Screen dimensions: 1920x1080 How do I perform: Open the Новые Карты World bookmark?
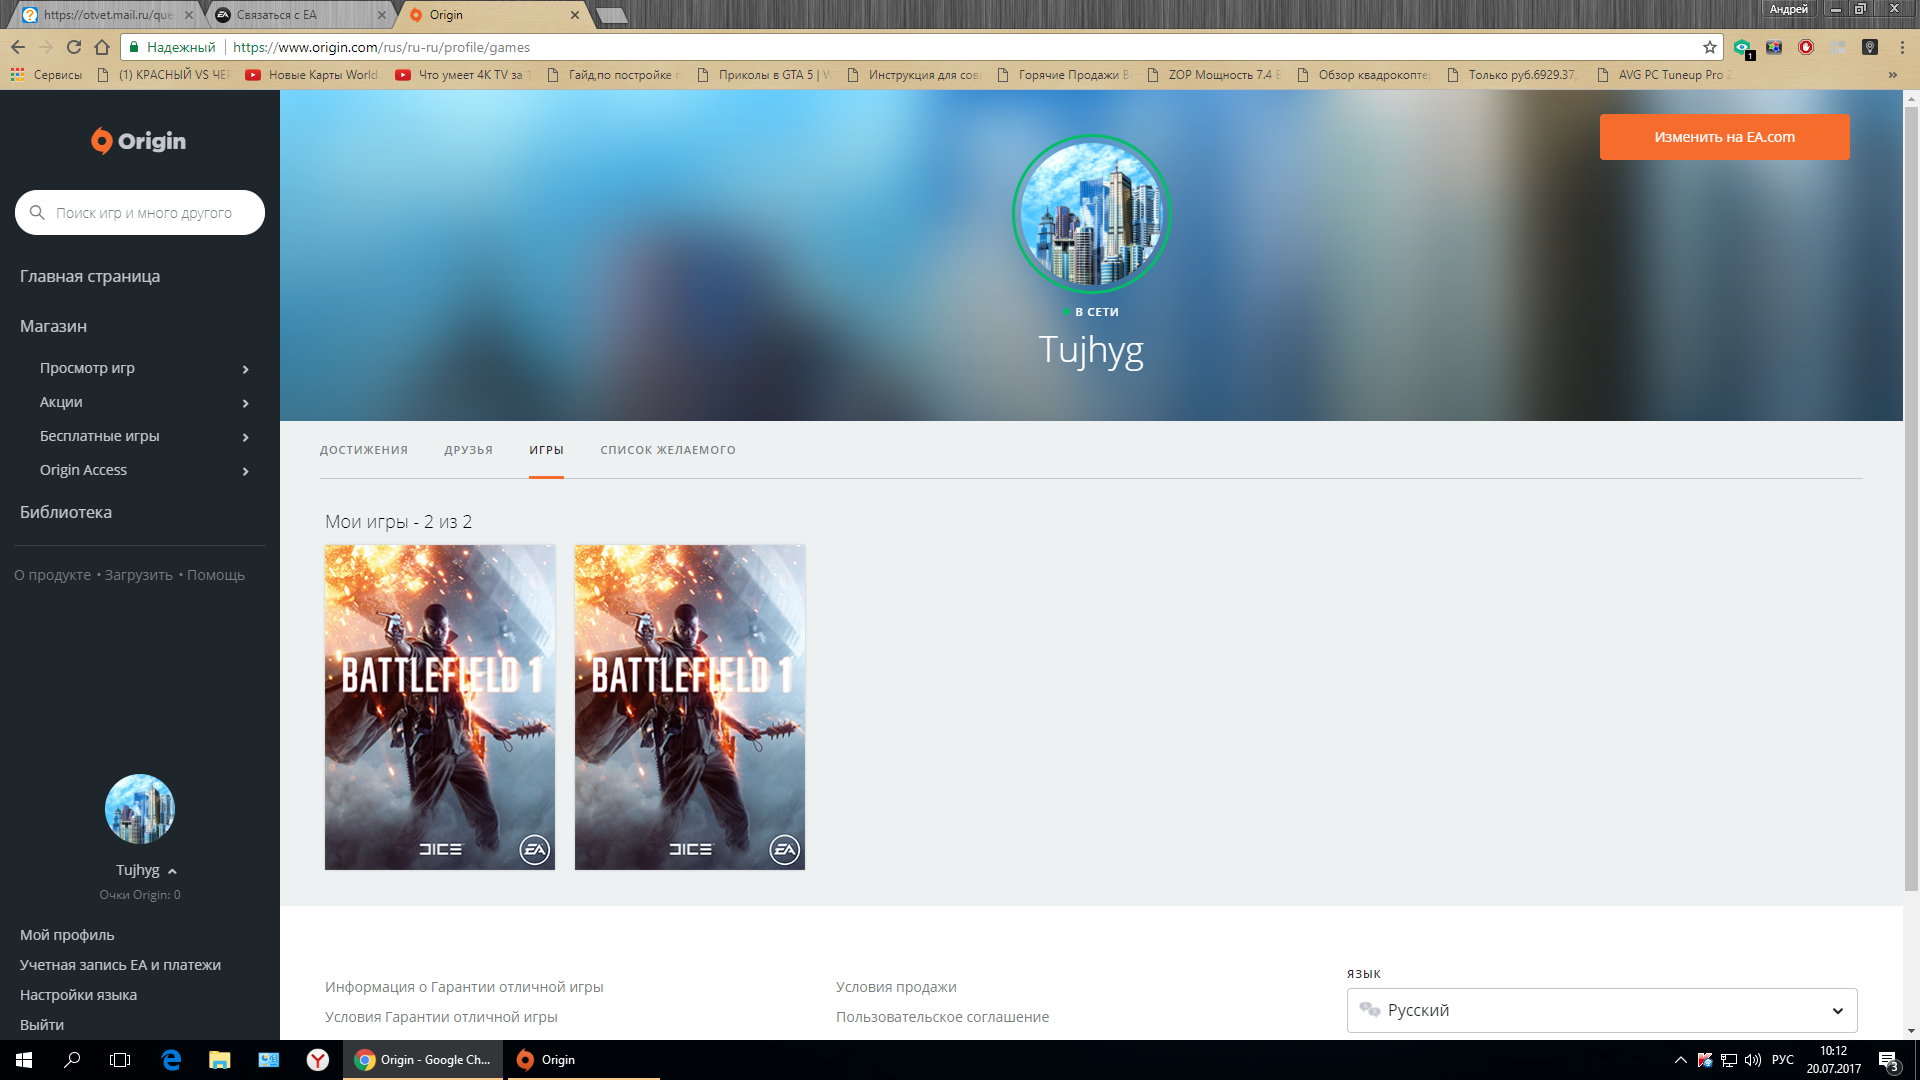pyautogui.click(x=312, y=75)
